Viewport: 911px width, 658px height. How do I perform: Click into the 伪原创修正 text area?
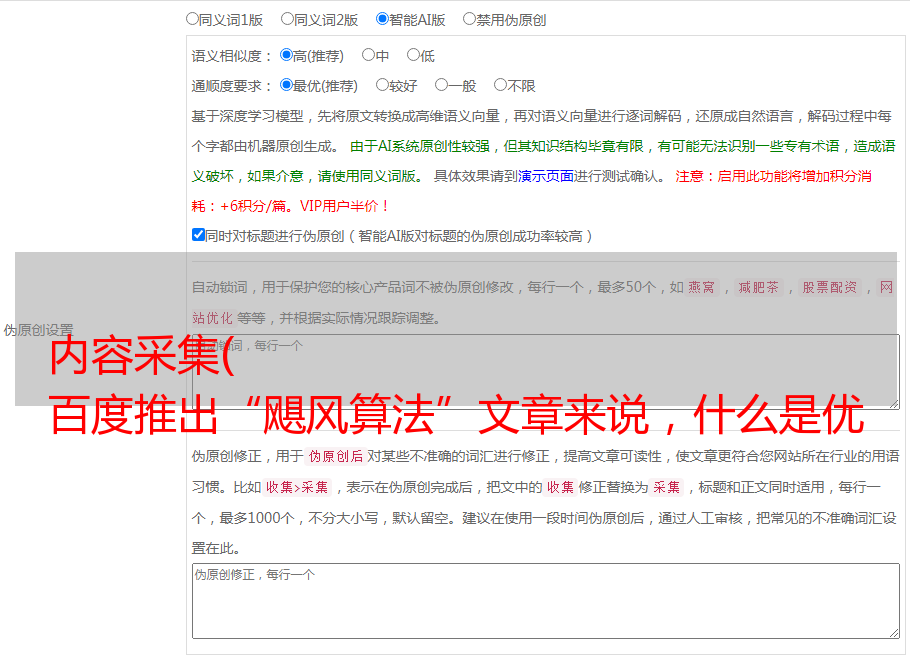(x=545, y=600)
